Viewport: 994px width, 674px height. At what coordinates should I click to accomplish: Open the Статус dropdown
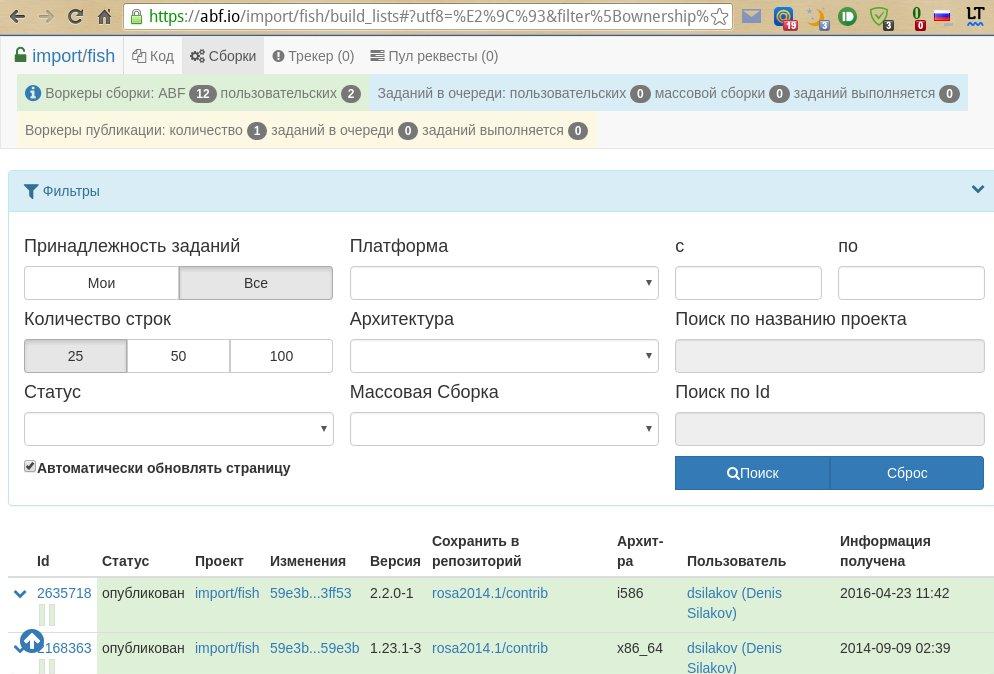(x=178, y=429)
